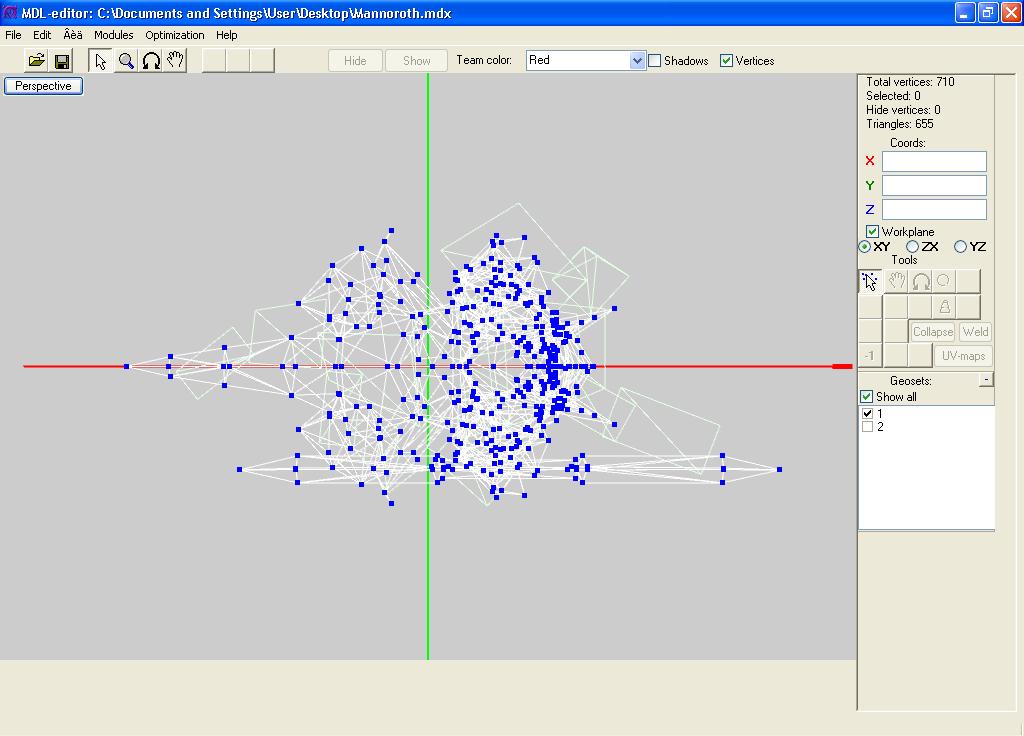
Task: Open the Optimization menu
Action: tap(174, 35)
